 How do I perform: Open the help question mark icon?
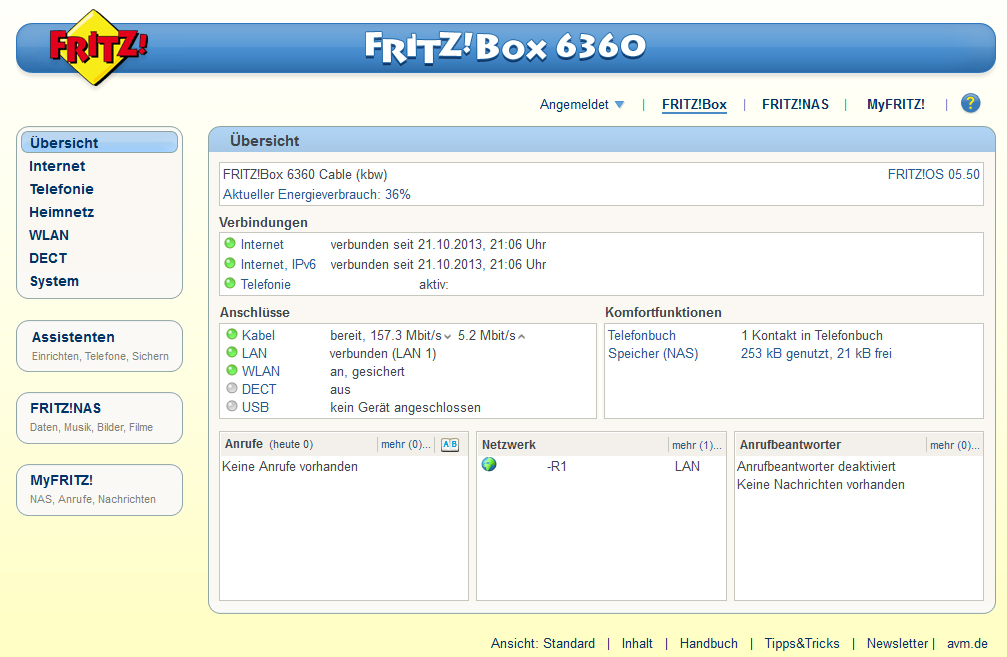pyautogui.click(x=970, y=103)
